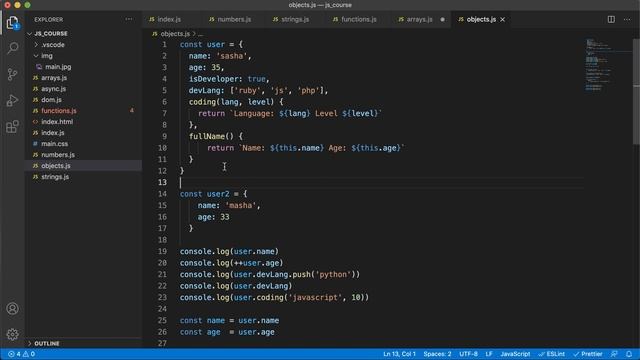Open functions.js in the explorer
This screenshot has width=640, height=360.
pyautogui.click(x=58, y=111)
